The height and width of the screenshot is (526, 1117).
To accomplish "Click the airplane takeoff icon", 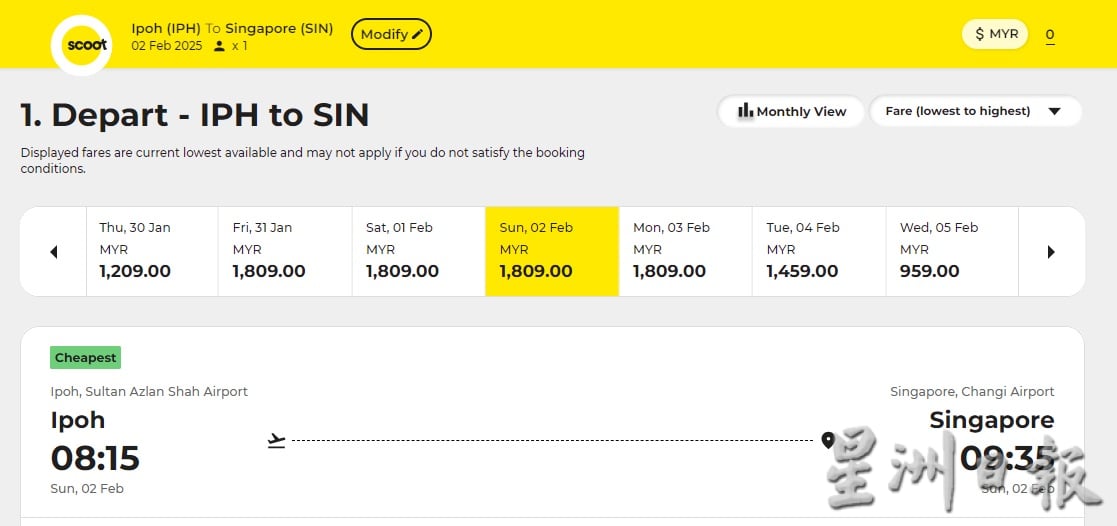I will pyautogui.click(x=276, y=440).
